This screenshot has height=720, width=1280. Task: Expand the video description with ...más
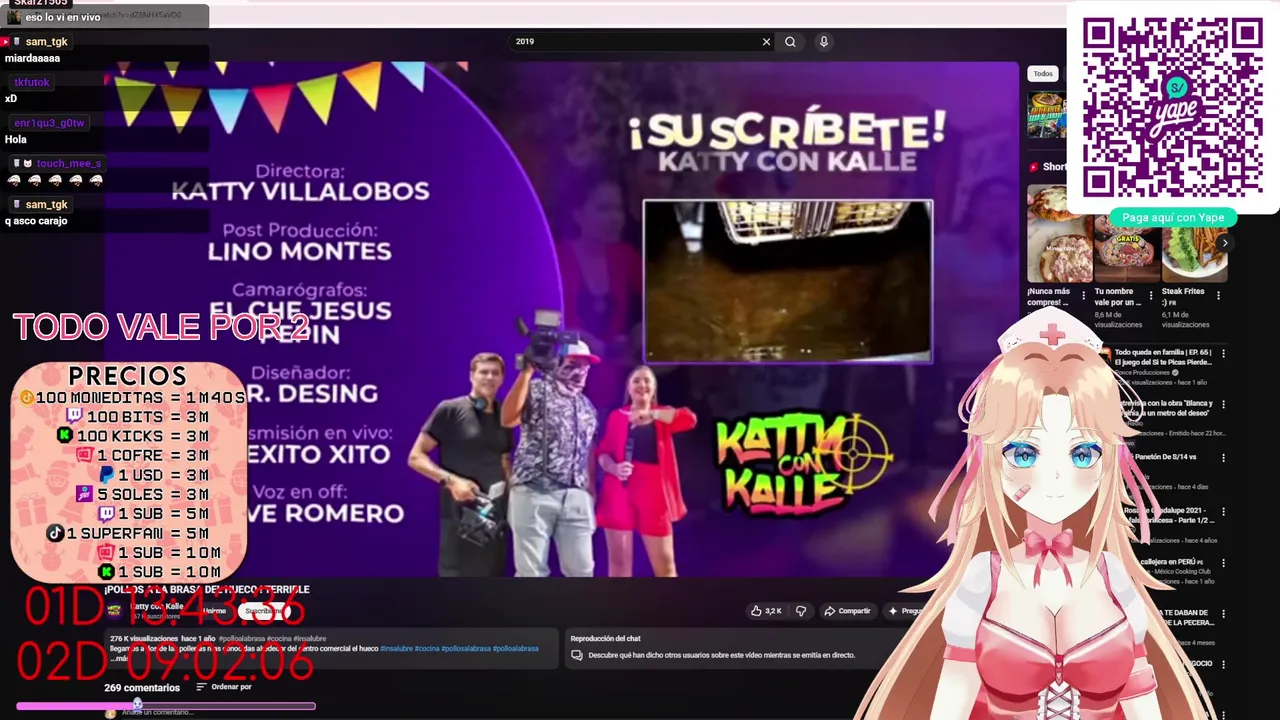coord(119,658)
